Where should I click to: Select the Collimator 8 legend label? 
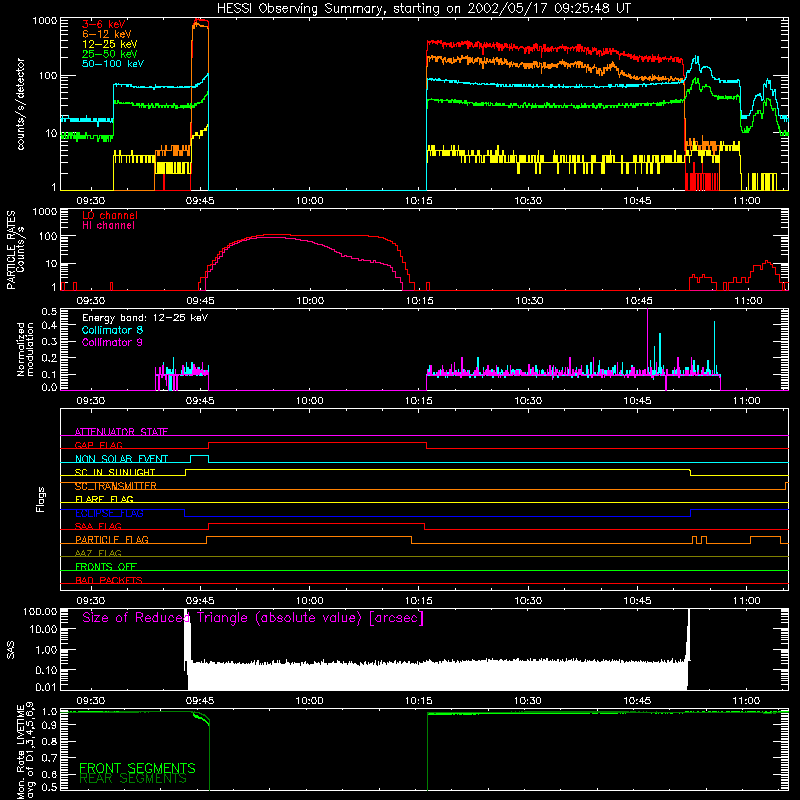[112, 330]
